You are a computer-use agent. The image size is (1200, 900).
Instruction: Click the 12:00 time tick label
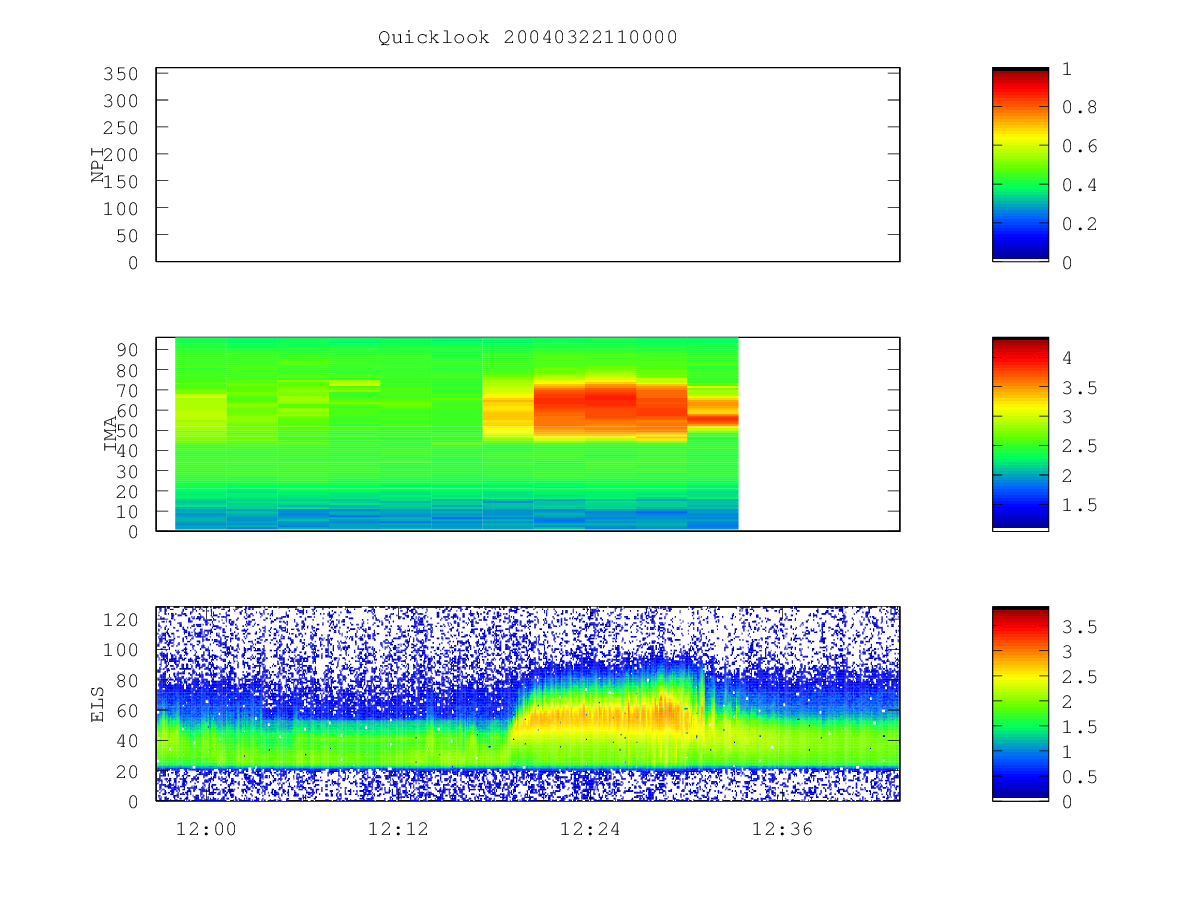tap(206, 829)
